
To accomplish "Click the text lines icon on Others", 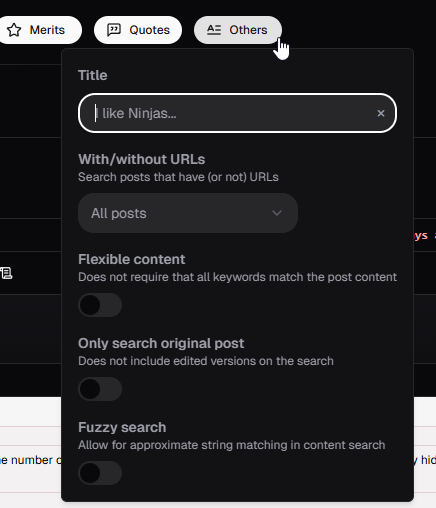I will (x=214, y=30).
